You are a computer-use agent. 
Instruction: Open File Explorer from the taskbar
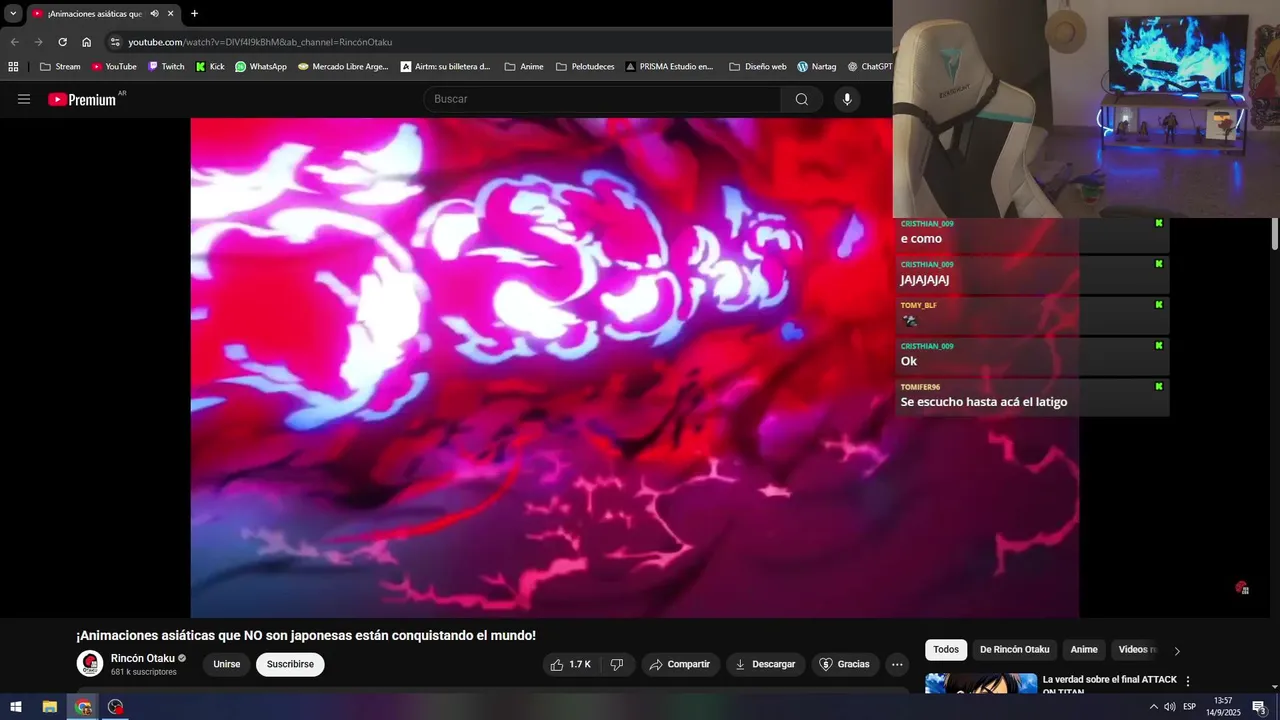coord(49,707)
